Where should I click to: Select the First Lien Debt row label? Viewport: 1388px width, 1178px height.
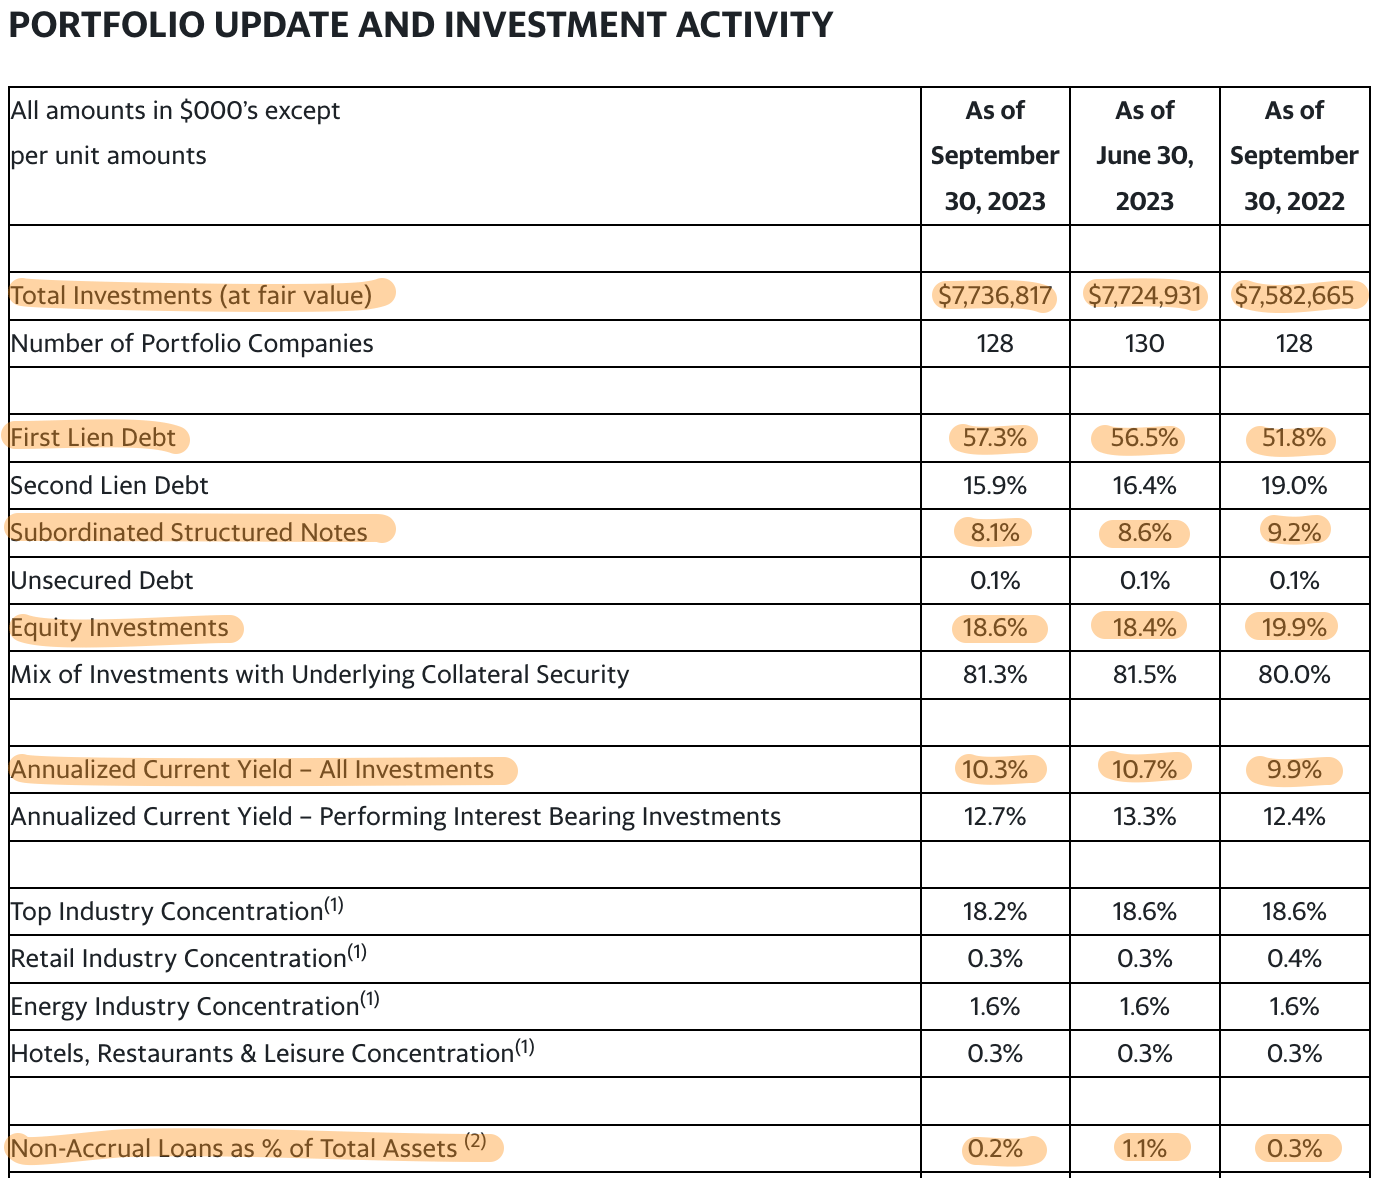click(x=93, y=437)
